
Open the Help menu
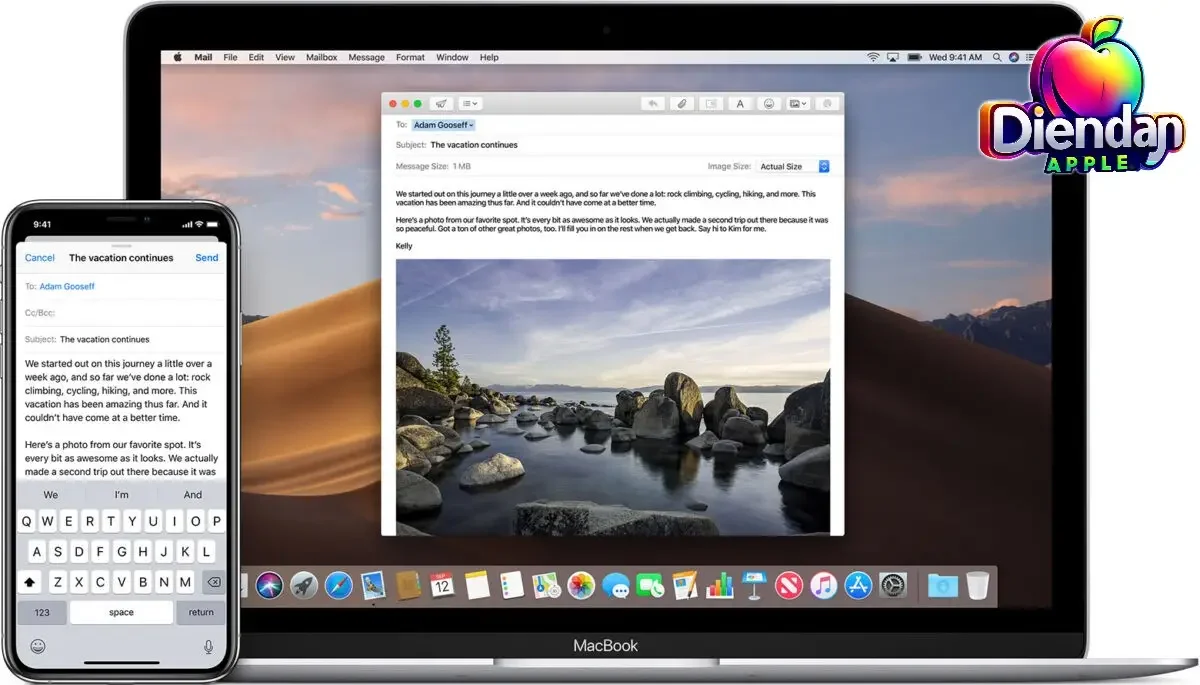[489, 57]
